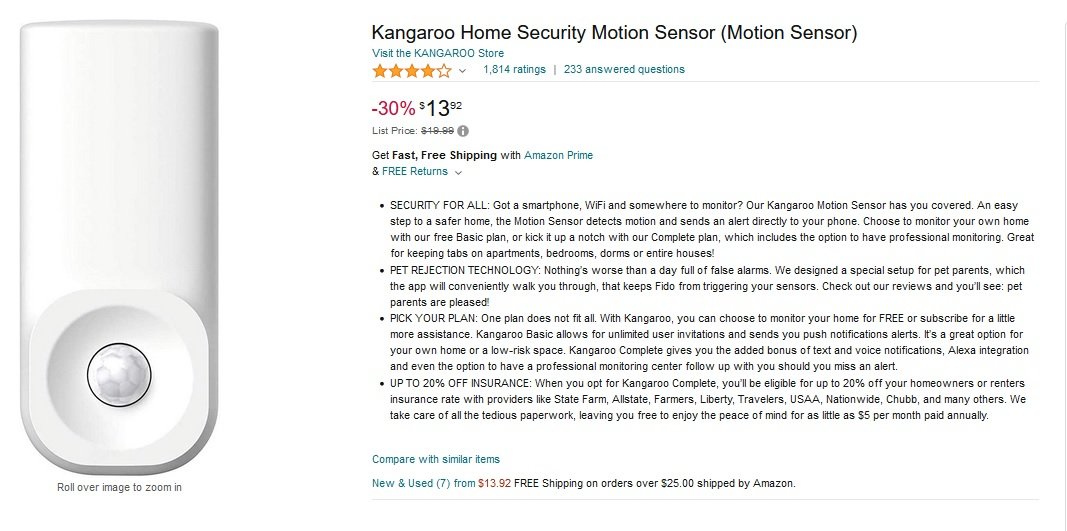
Task: Click the round sensor lens in photo
Action: coord(119,375)
